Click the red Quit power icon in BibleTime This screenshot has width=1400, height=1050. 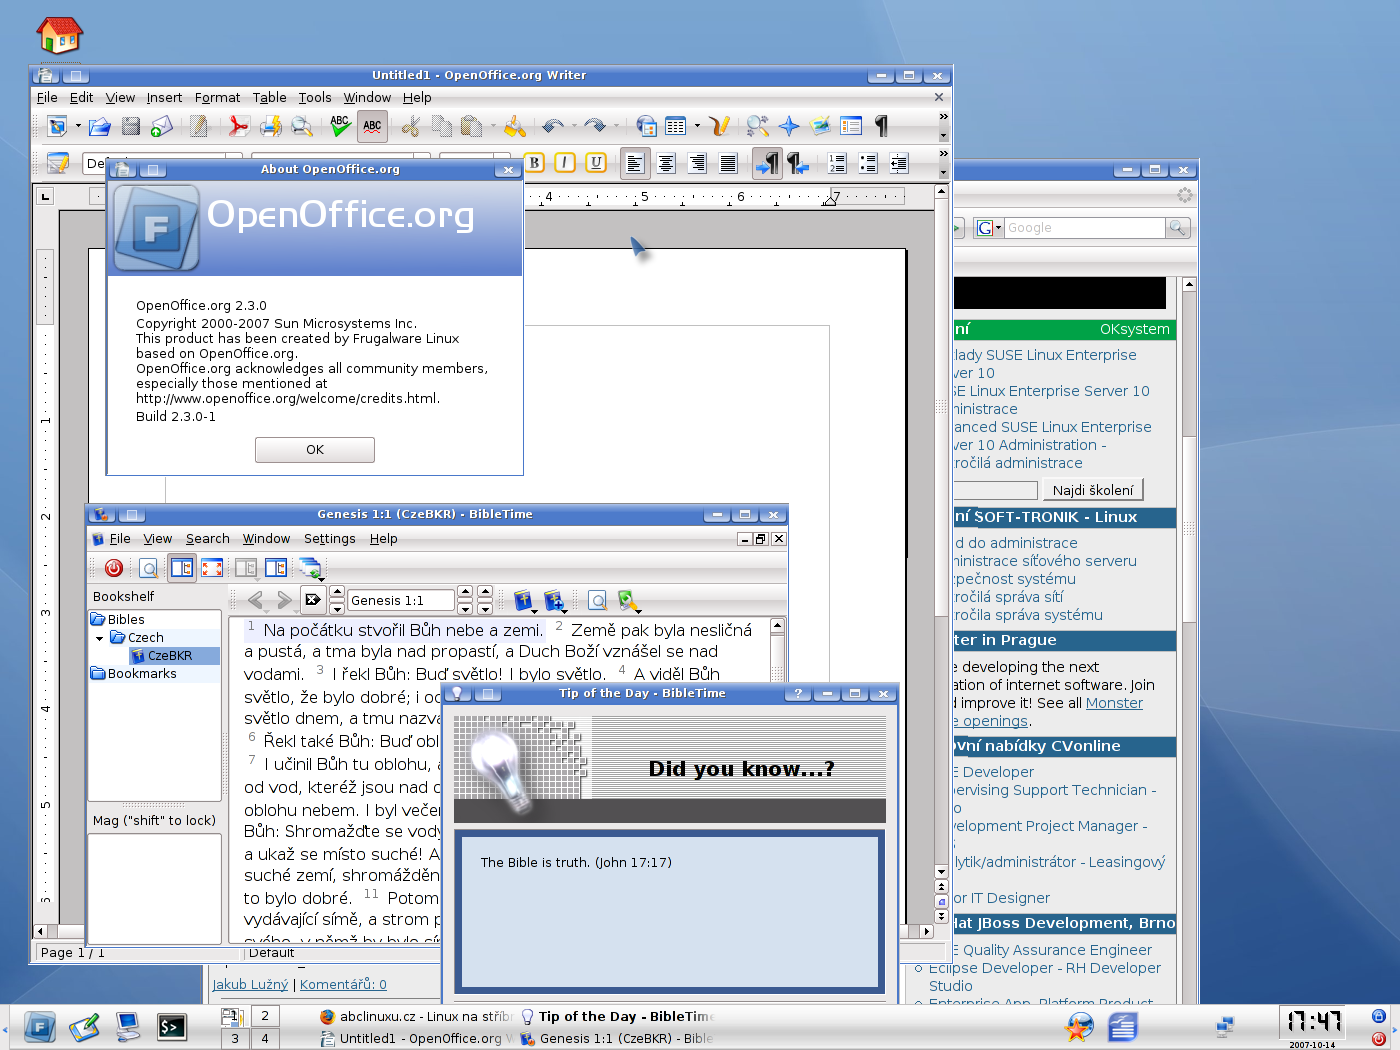(x=114, y=568)
